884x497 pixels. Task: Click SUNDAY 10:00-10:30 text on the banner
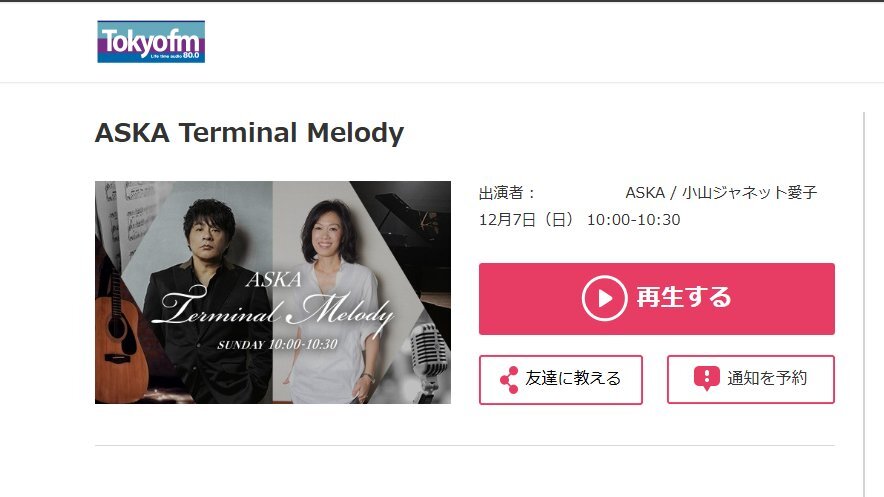[x=277, y=344]
